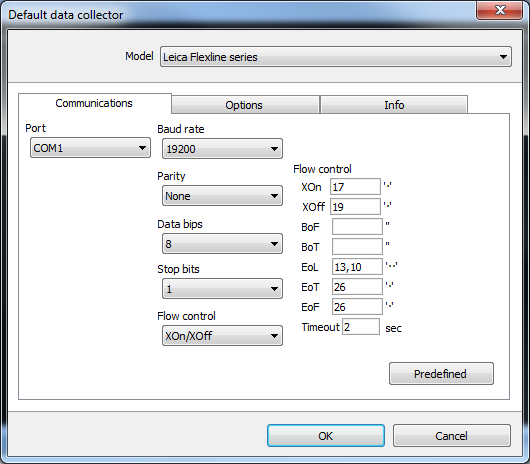This screenshot has width=530, height=464.
Task: Click the Parity label
Action: (x=171, y=176)
